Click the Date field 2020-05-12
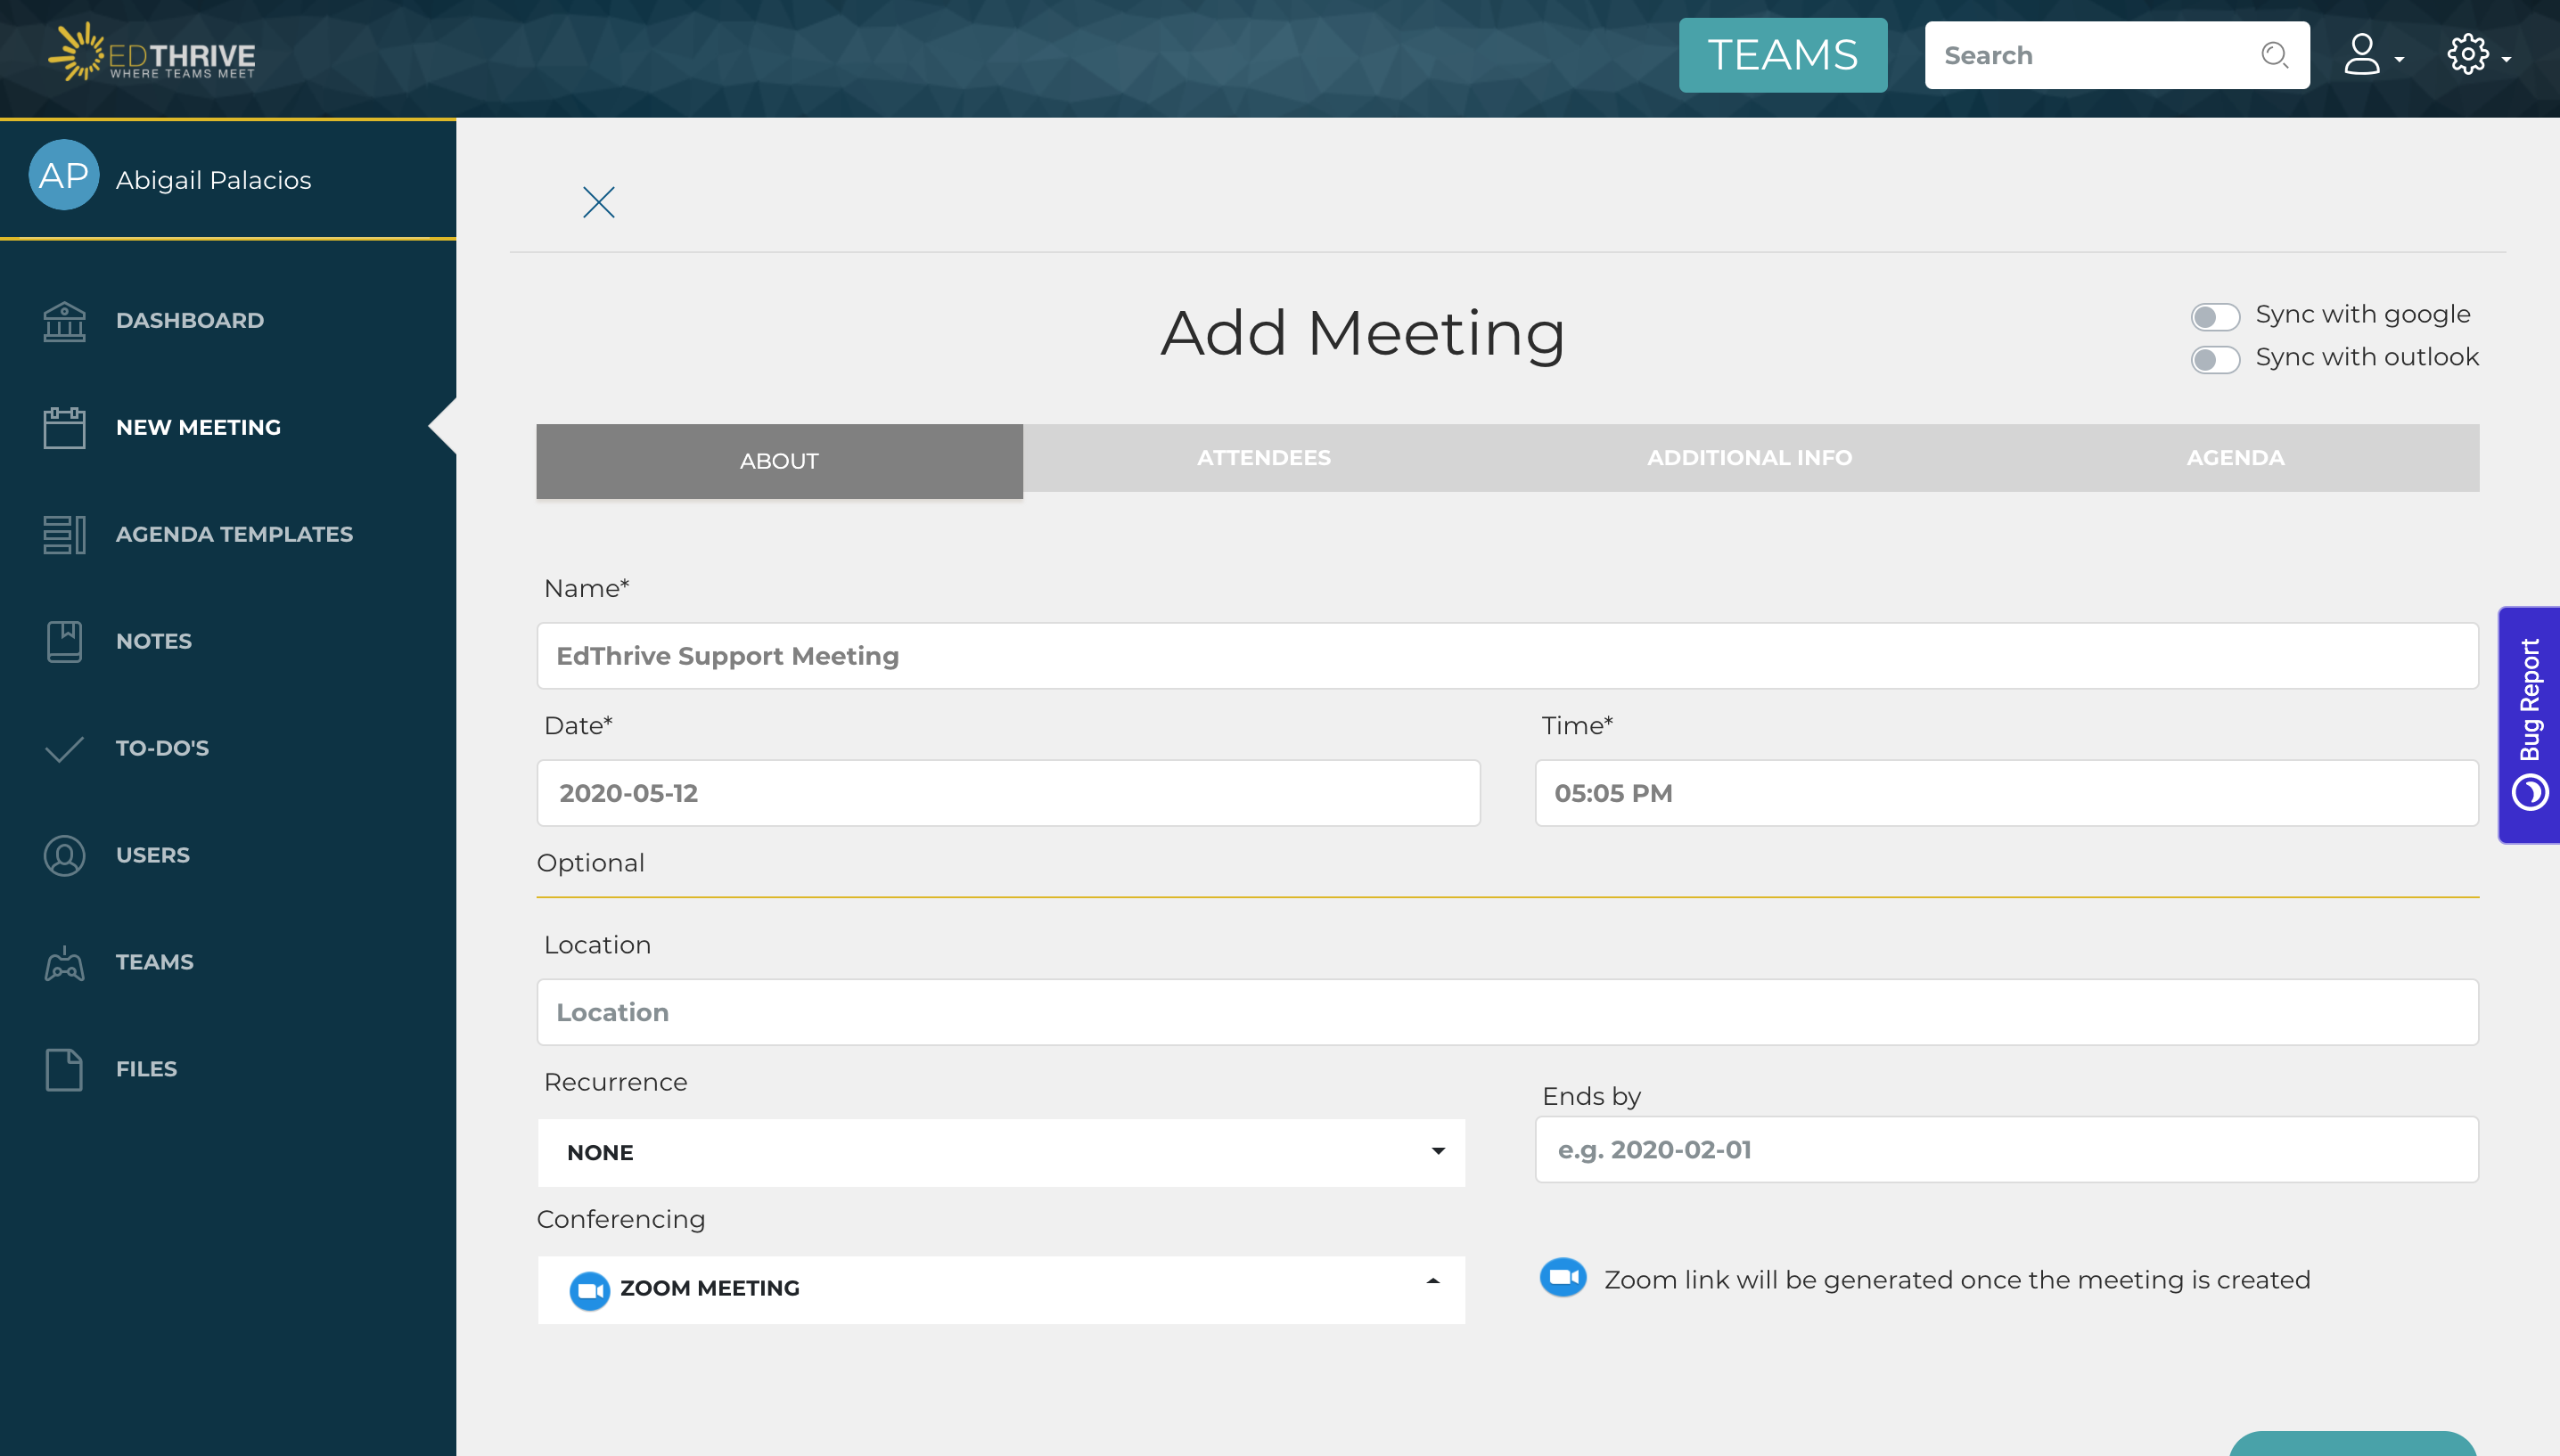 [1008, 793]
